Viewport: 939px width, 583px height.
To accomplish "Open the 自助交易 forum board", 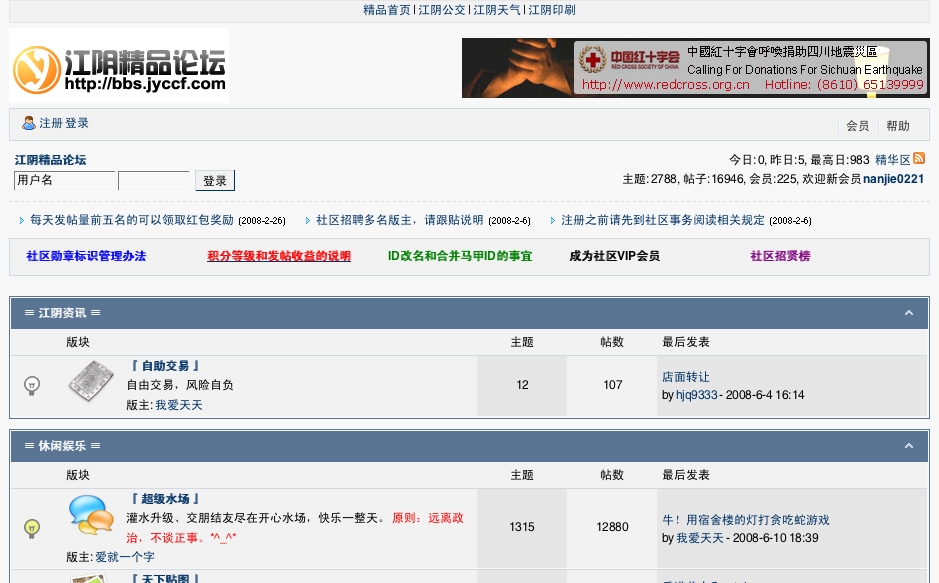I will pos(165,366).
